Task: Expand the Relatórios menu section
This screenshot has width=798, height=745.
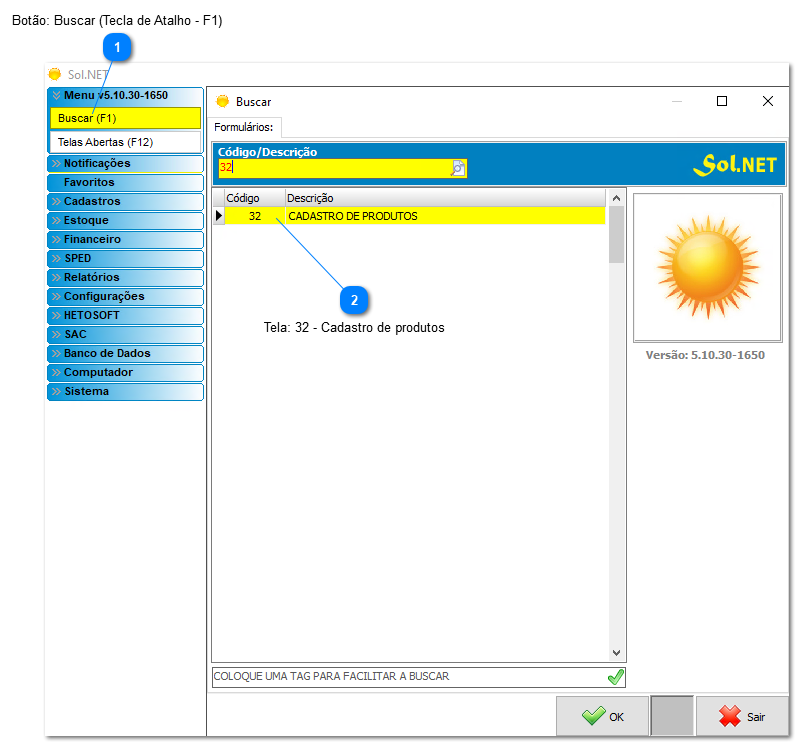Action: 125,277
